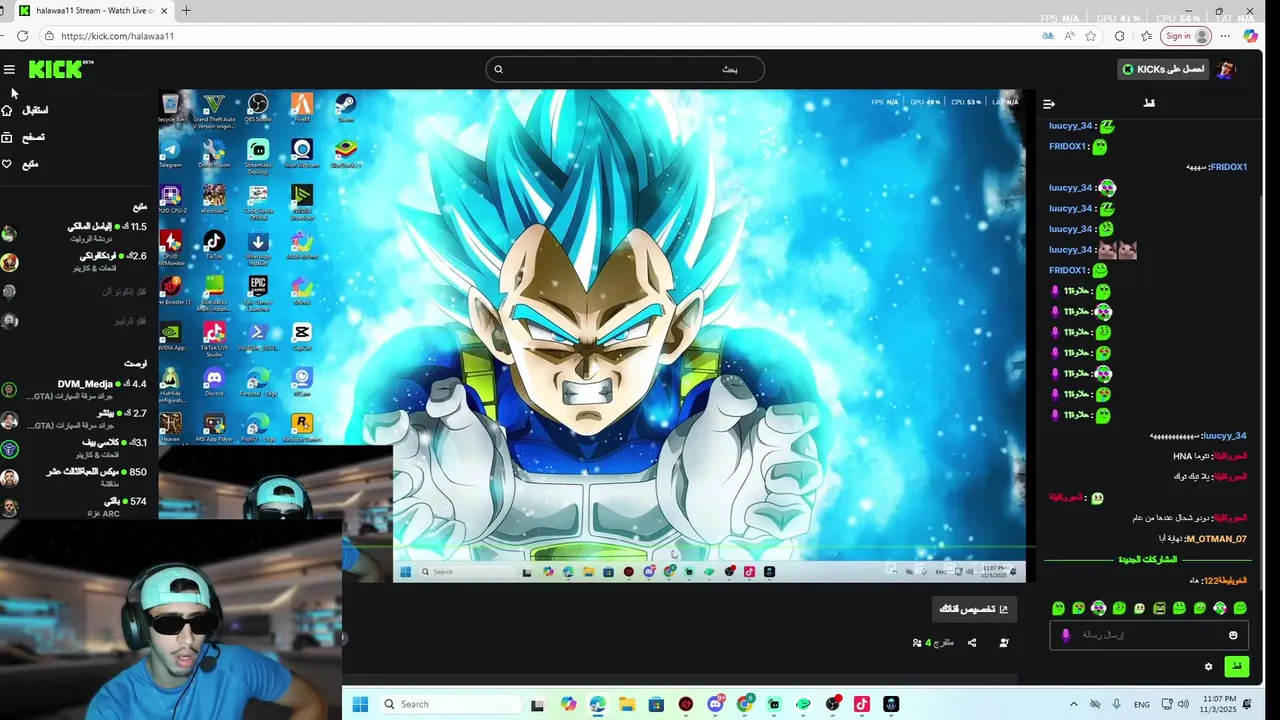This screenshot has width=1280, height=720.
Task: Insert the rightmost quick emote above chat input
Action: 1240,608
